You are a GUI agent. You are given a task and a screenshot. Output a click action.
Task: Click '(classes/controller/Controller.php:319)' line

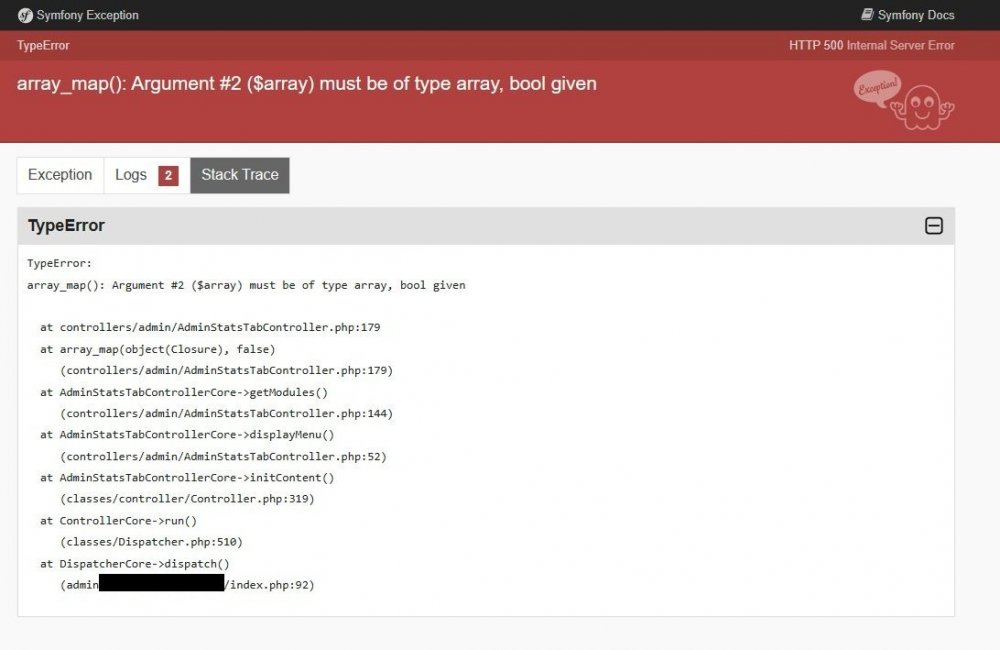pyautogui.click(x=188, y=499)
